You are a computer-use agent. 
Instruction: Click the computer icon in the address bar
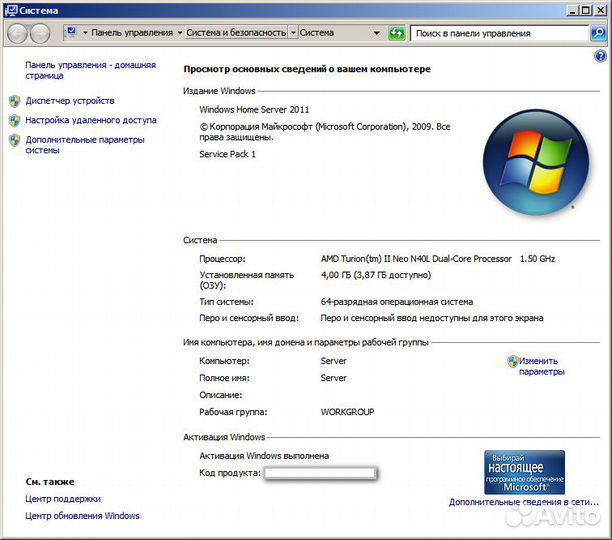tap(71, 32)
